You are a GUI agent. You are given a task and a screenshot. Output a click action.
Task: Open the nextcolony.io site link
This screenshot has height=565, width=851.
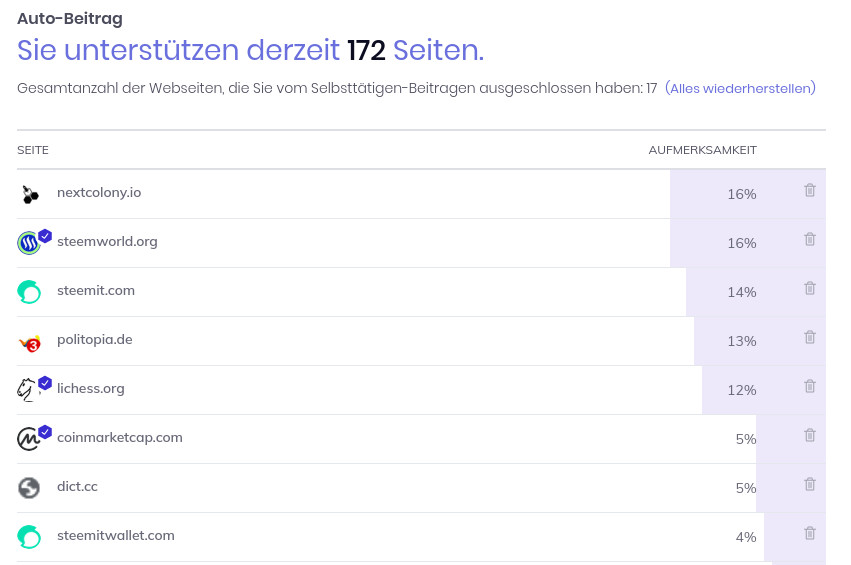click(x=99, y=193)
